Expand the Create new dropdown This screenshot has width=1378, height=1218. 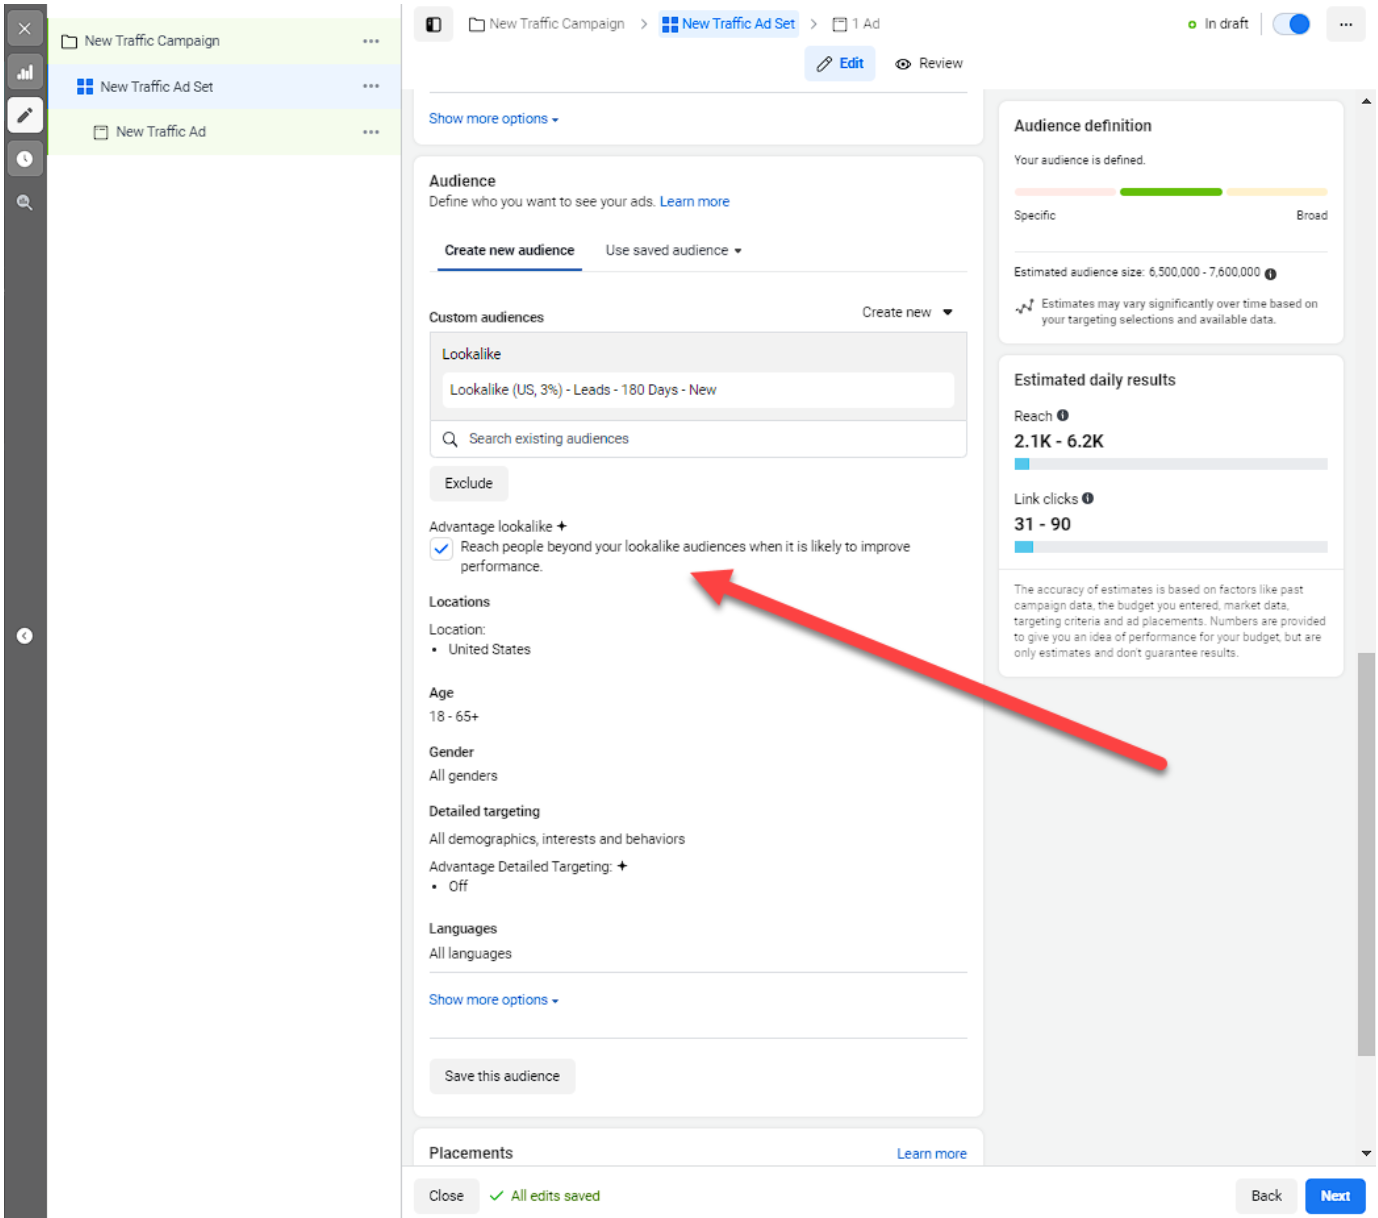tap(907, 313)
